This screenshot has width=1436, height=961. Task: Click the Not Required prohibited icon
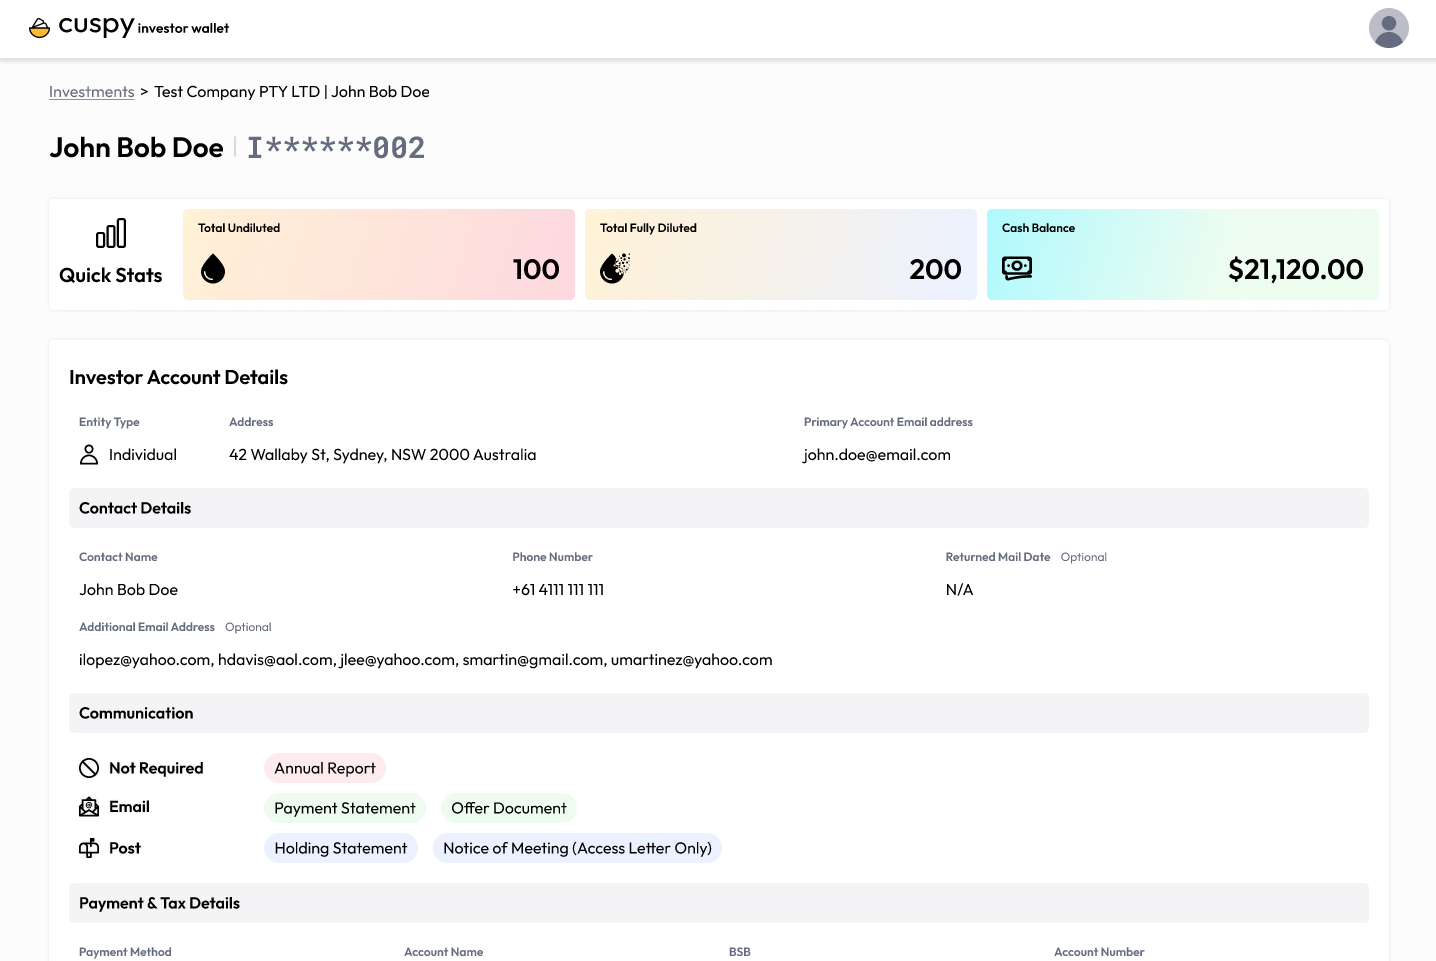[89, 768]
